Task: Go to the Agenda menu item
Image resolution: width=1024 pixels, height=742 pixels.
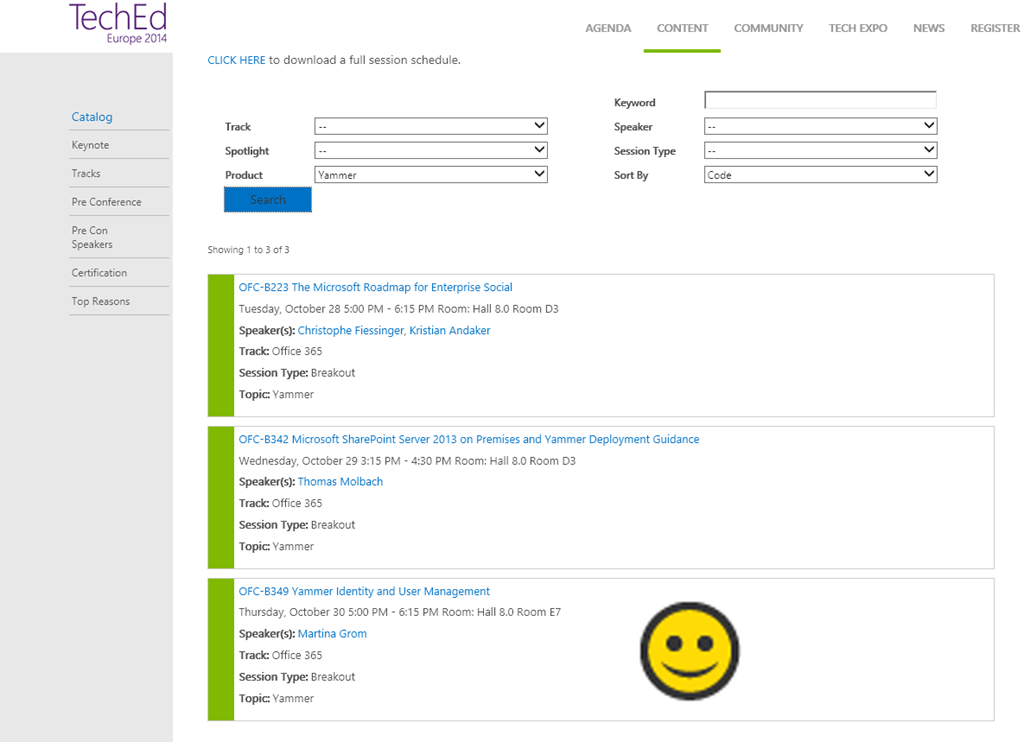Action: [608, 28]
